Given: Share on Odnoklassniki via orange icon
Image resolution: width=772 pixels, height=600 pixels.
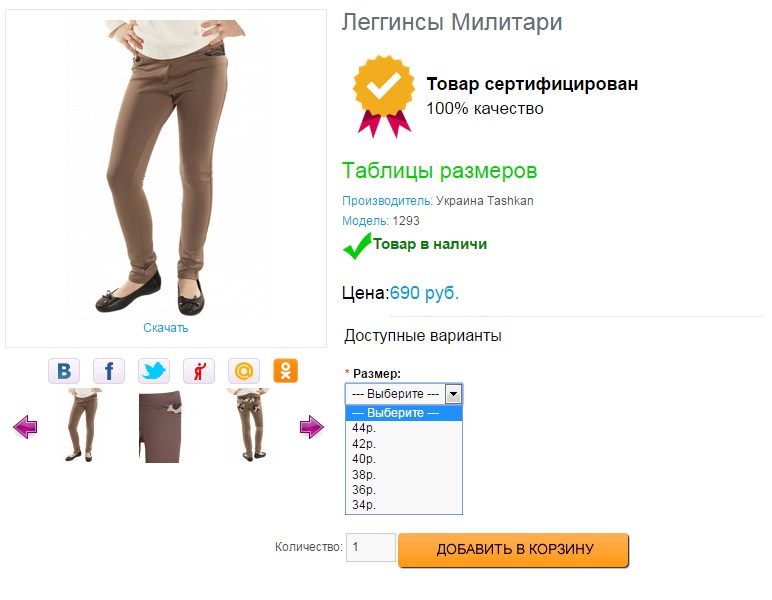Looking at the screenshot, I should coord(286,371).
